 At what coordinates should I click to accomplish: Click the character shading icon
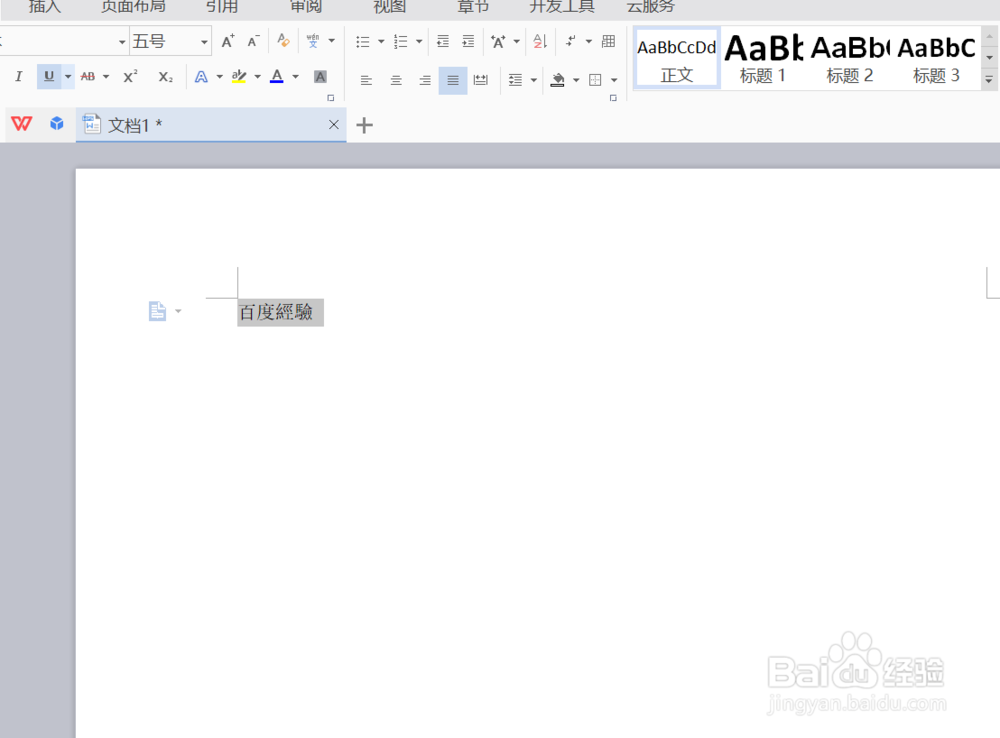click(320, 77)
